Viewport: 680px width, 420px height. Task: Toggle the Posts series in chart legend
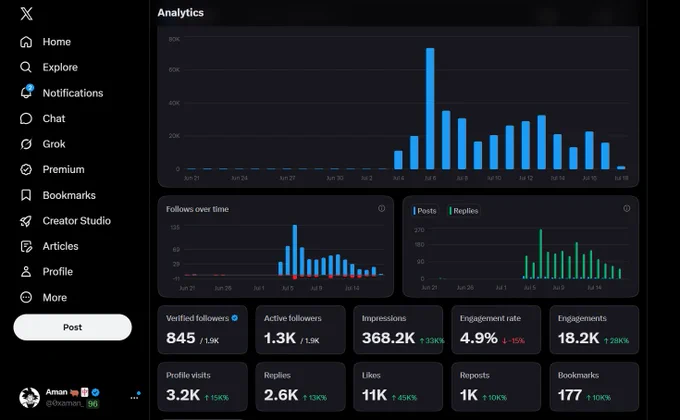pos(425,211)
